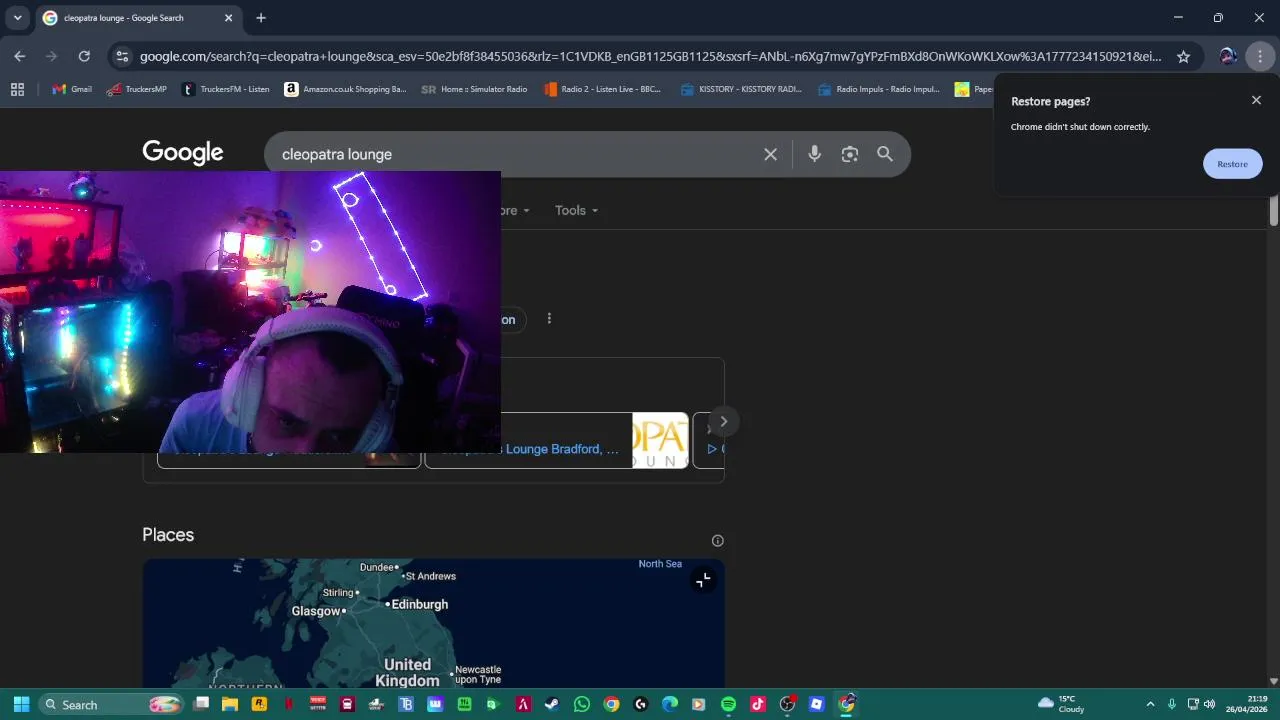This screenshot has height=720, width=1280.
Task: Bookmark this page with the star icon
Action: [1183, 57]
